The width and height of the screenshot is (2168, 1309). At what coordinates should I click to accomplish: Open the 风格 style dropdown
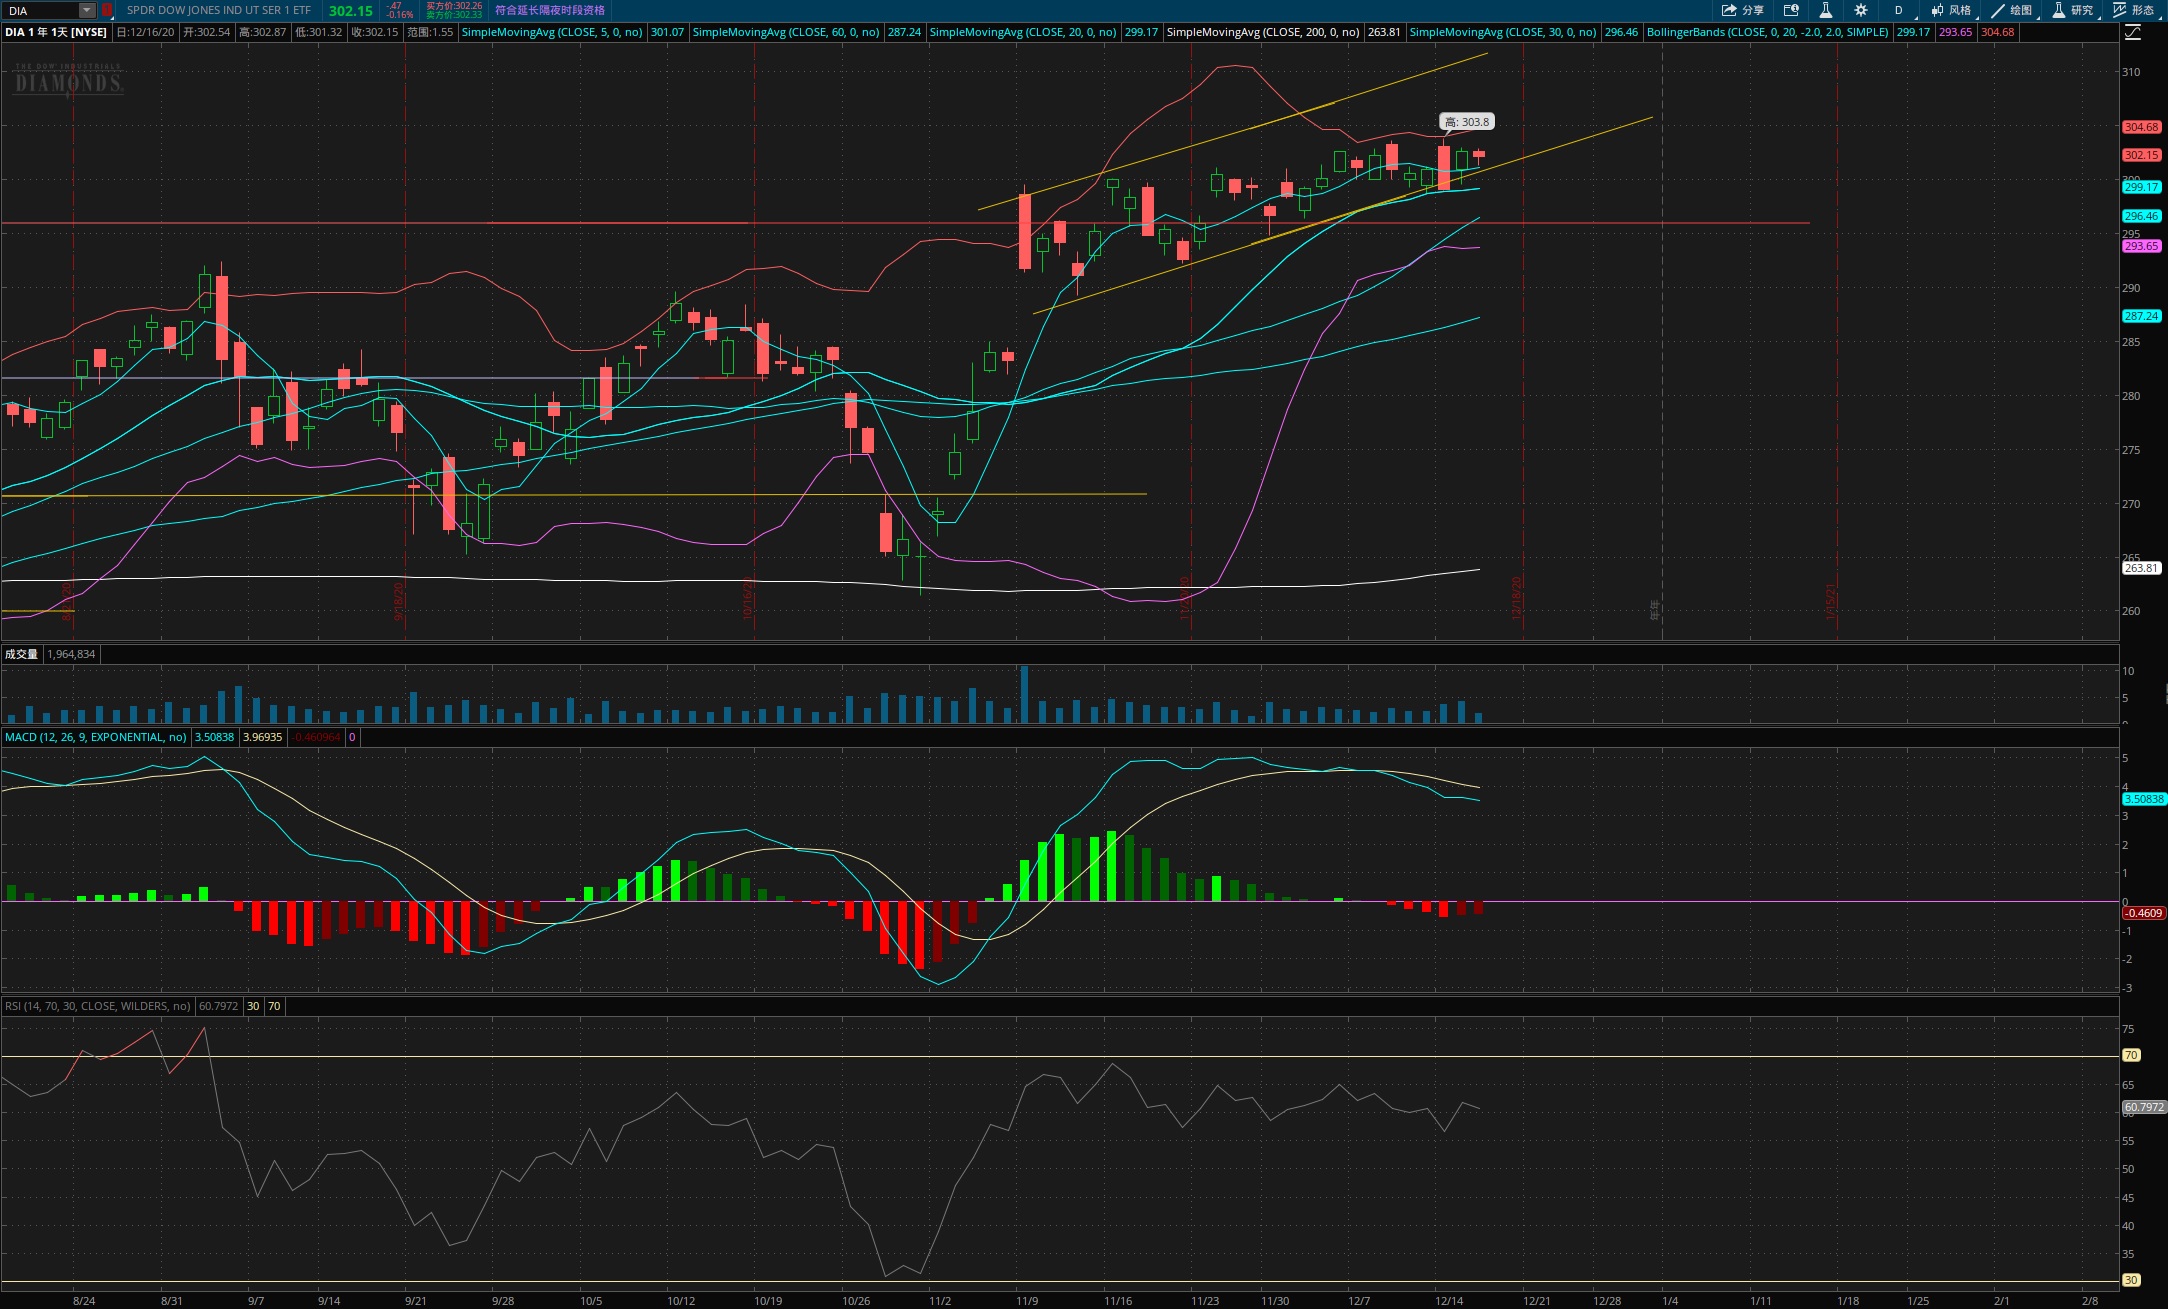(x=1951, y=10)
